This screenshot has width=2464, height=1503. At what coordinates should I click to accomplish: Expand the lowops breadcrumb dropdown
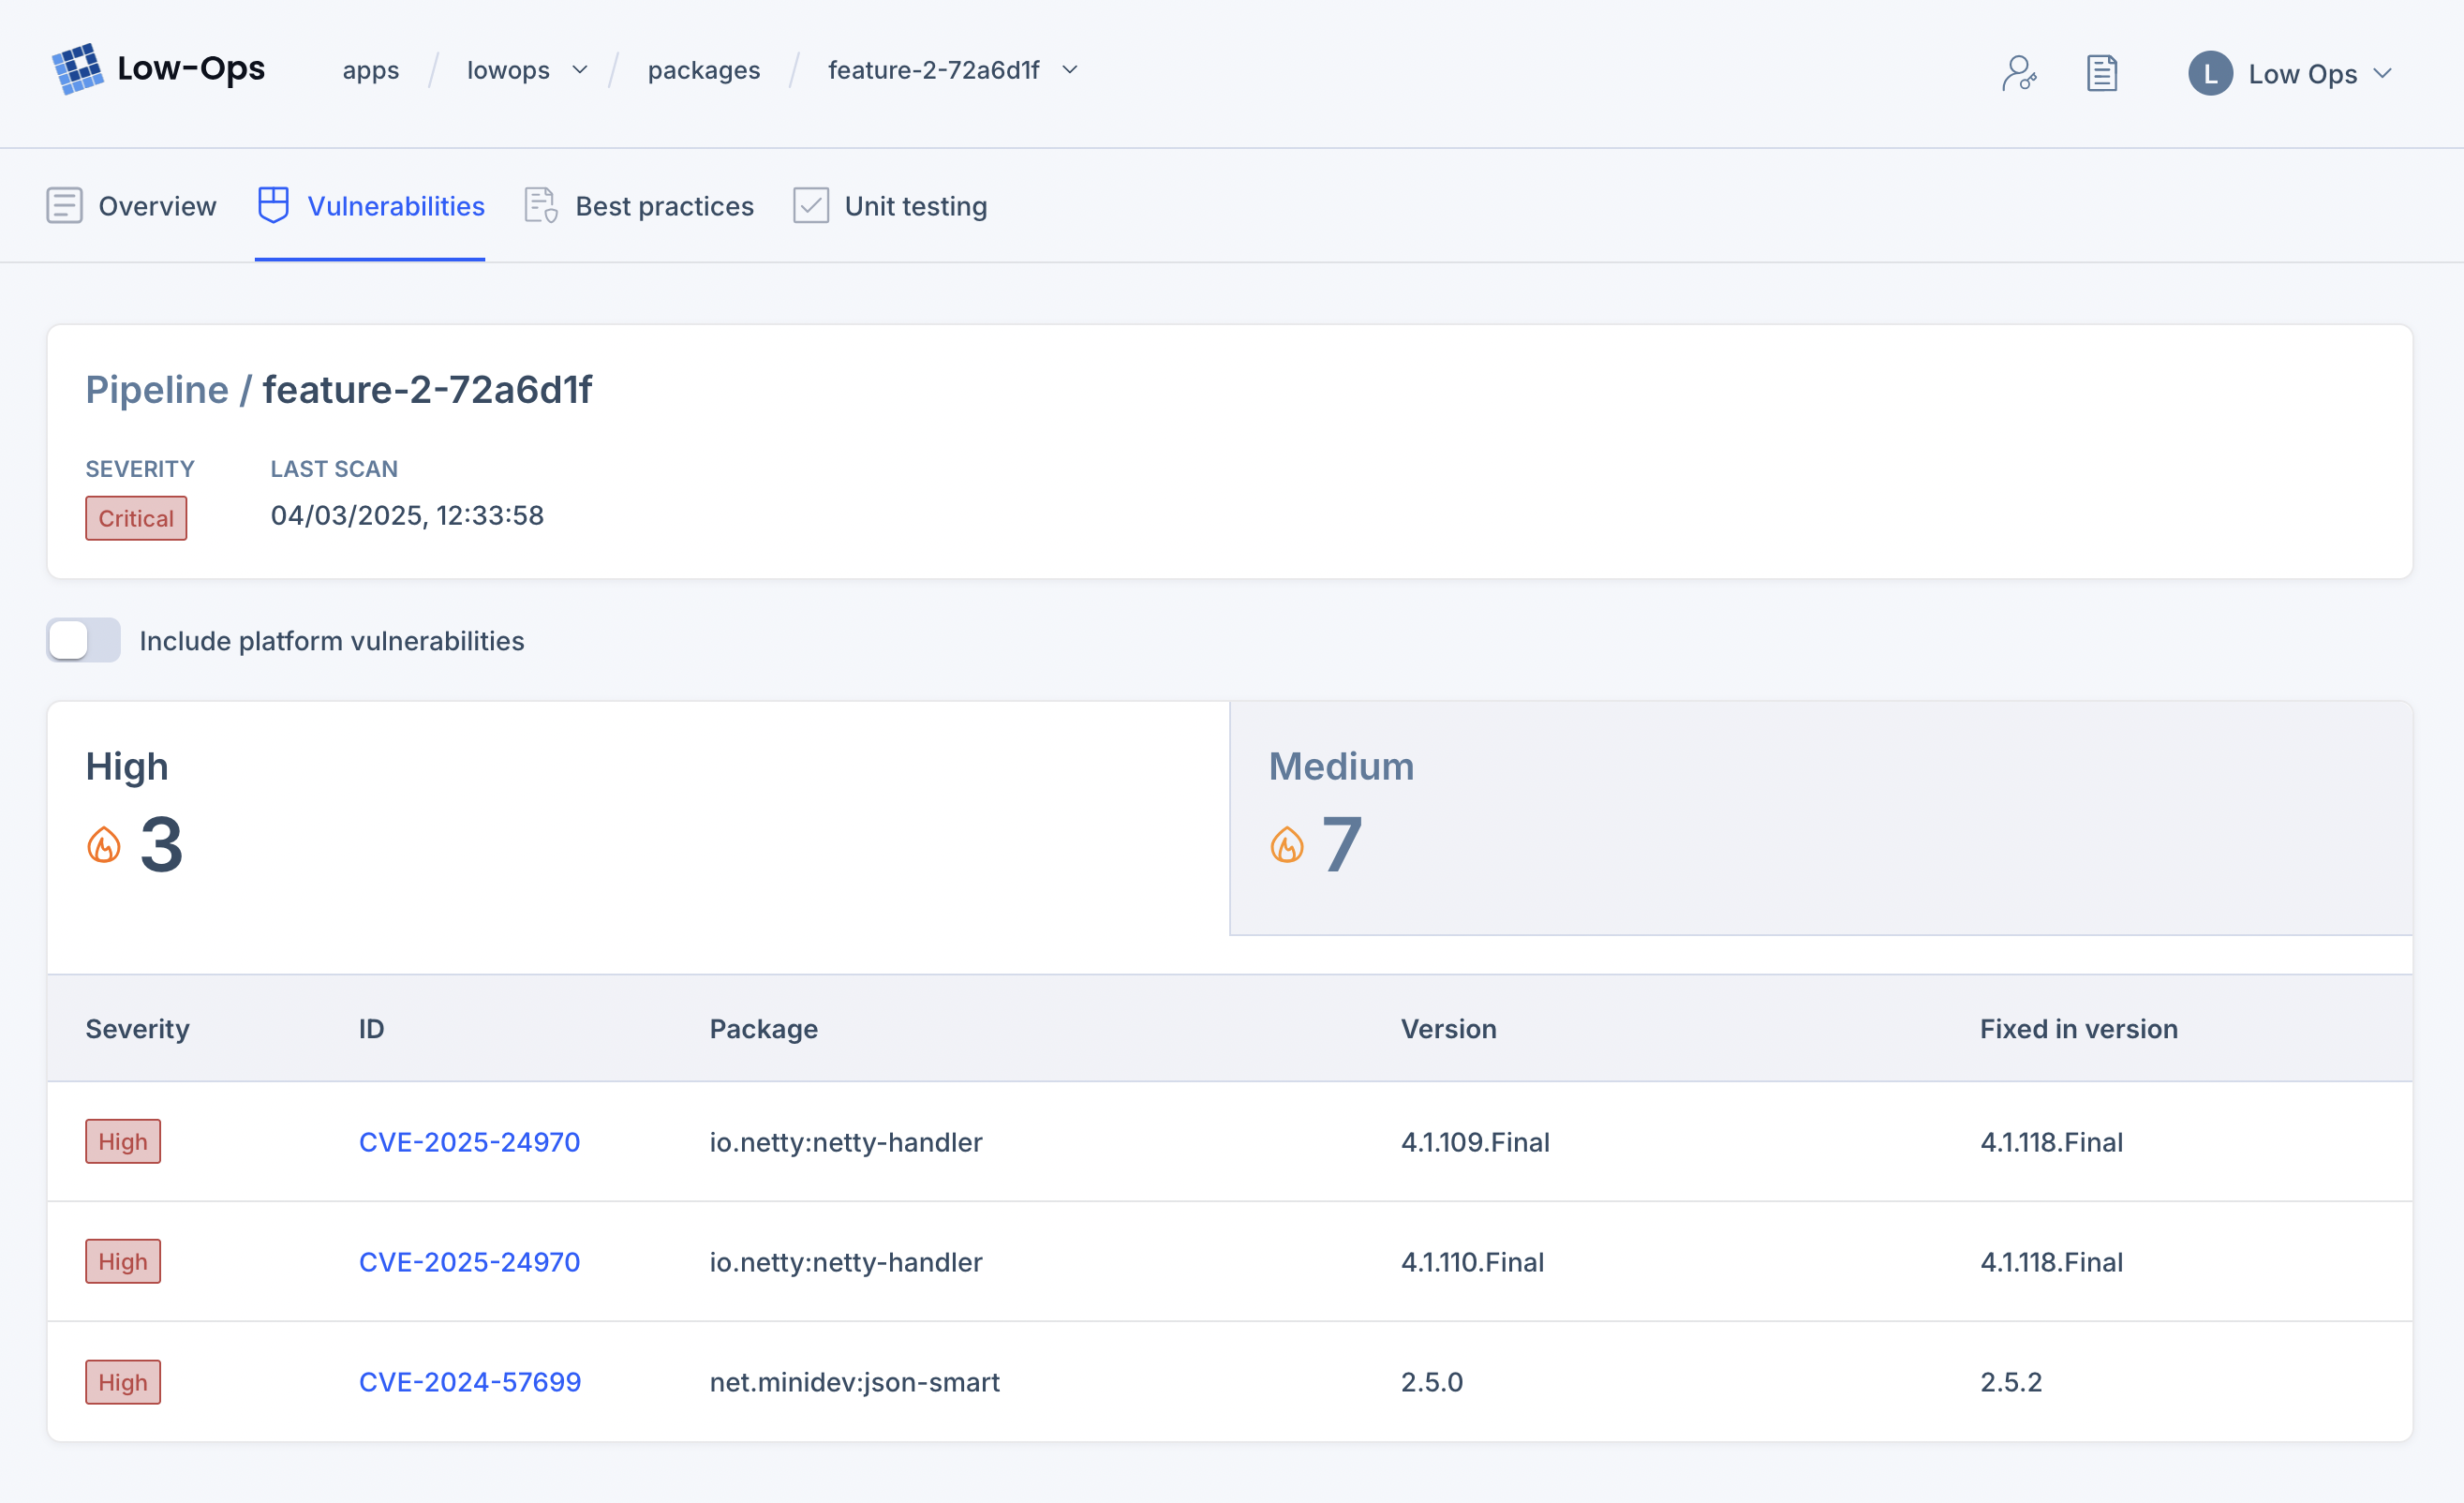pos(580,70)
